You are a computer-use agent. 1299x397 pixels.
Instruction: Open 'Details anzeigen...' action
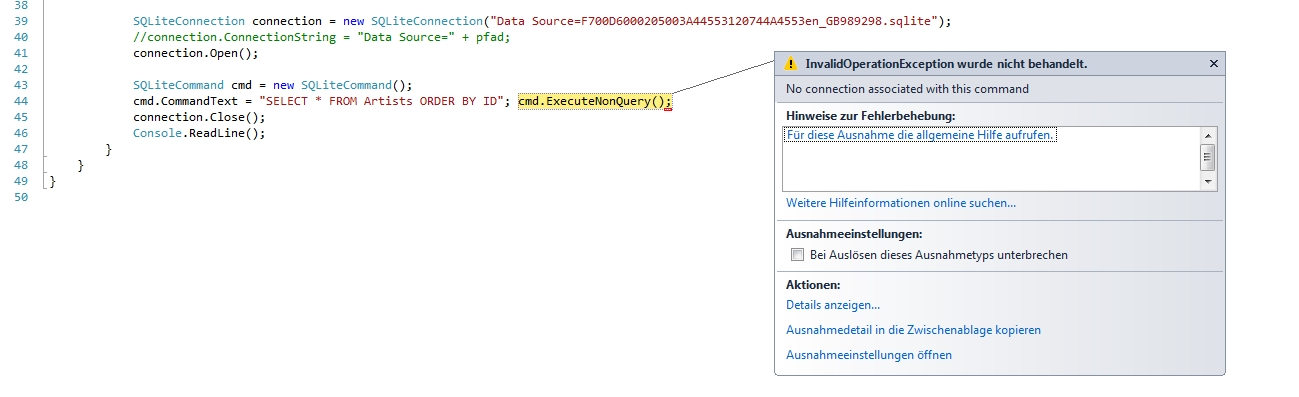click(x=833, y=305)
